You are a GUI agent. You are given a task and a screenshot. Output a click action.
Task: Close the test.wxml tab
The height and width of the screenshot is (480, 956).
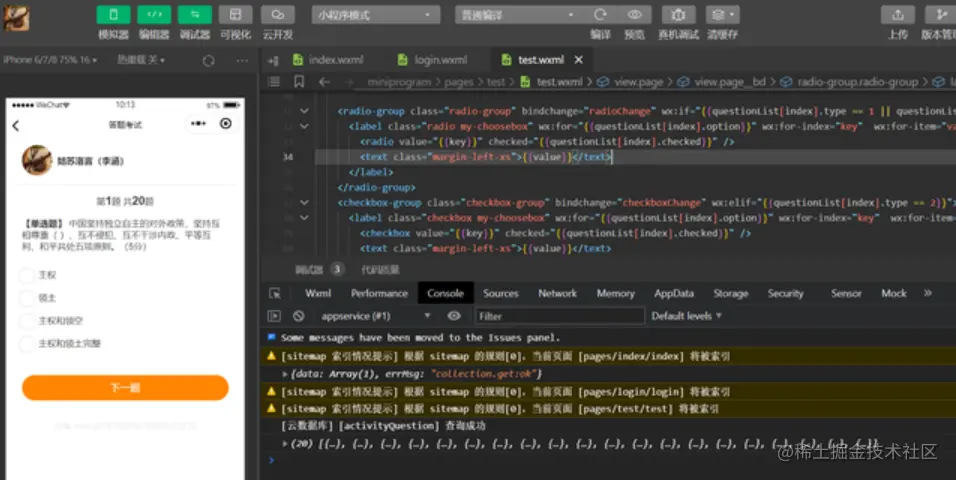pos(579,60)
